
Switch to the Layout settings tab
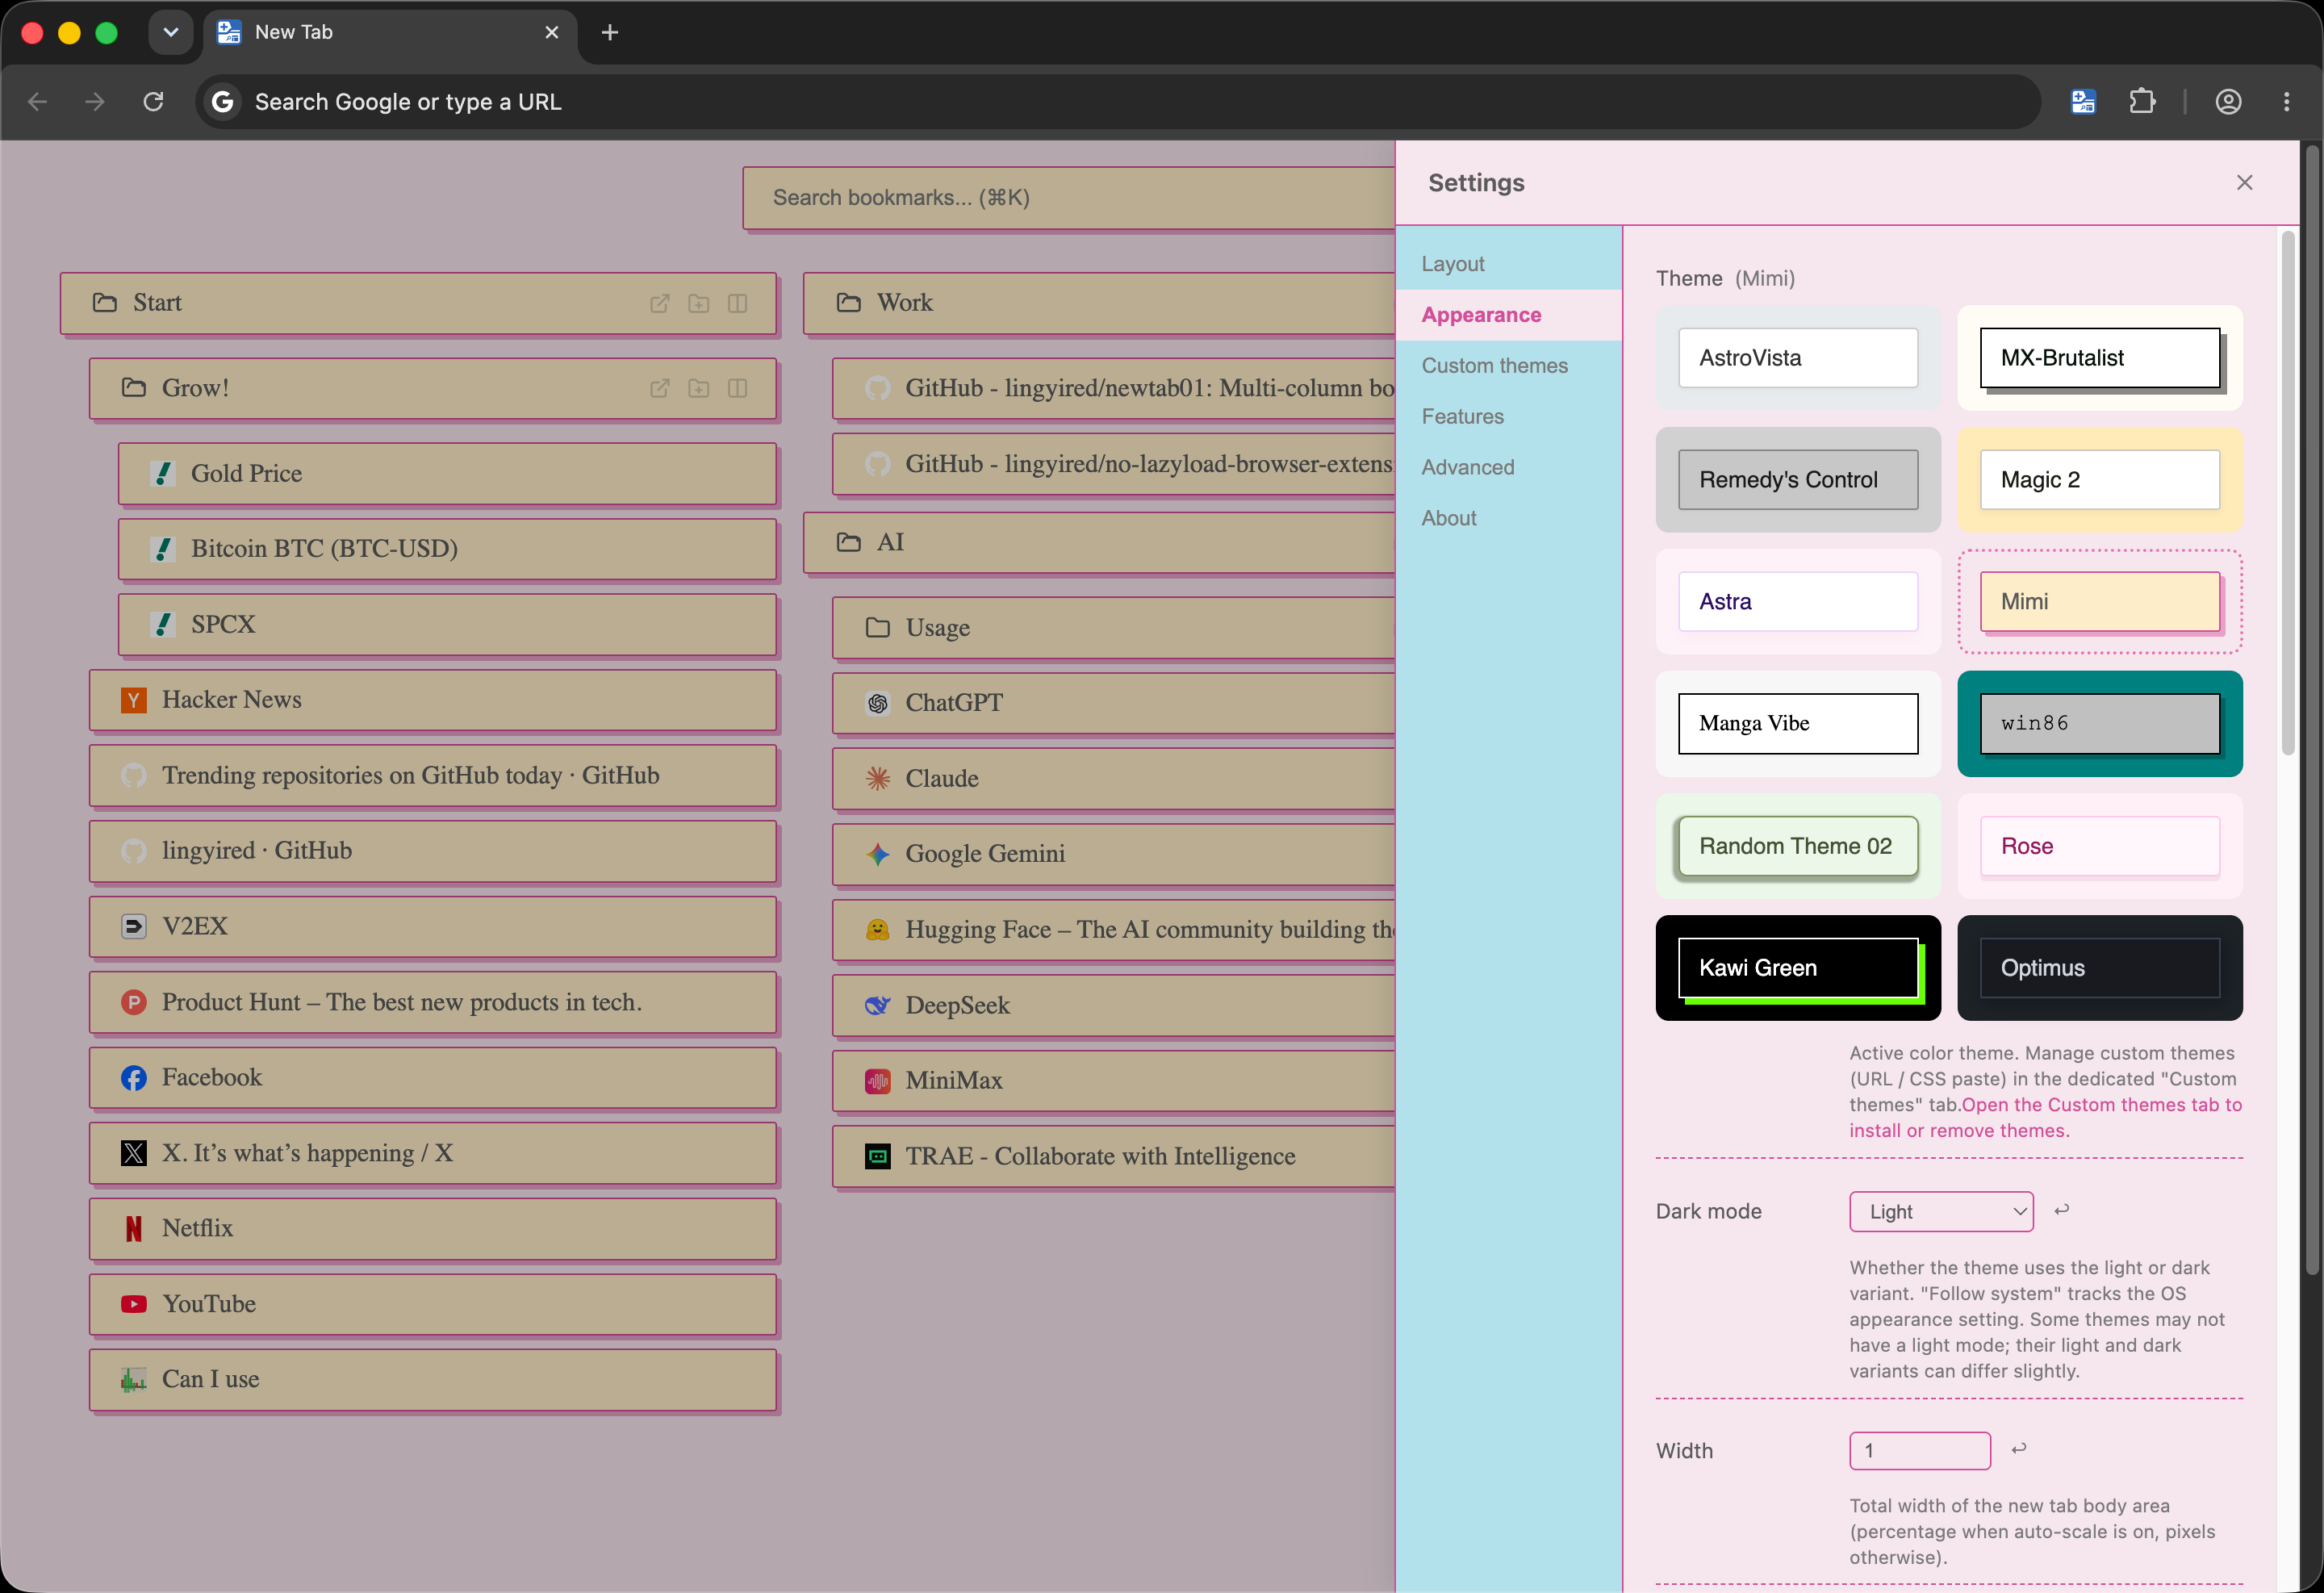pyautogui.click(x=1508, y=264)
